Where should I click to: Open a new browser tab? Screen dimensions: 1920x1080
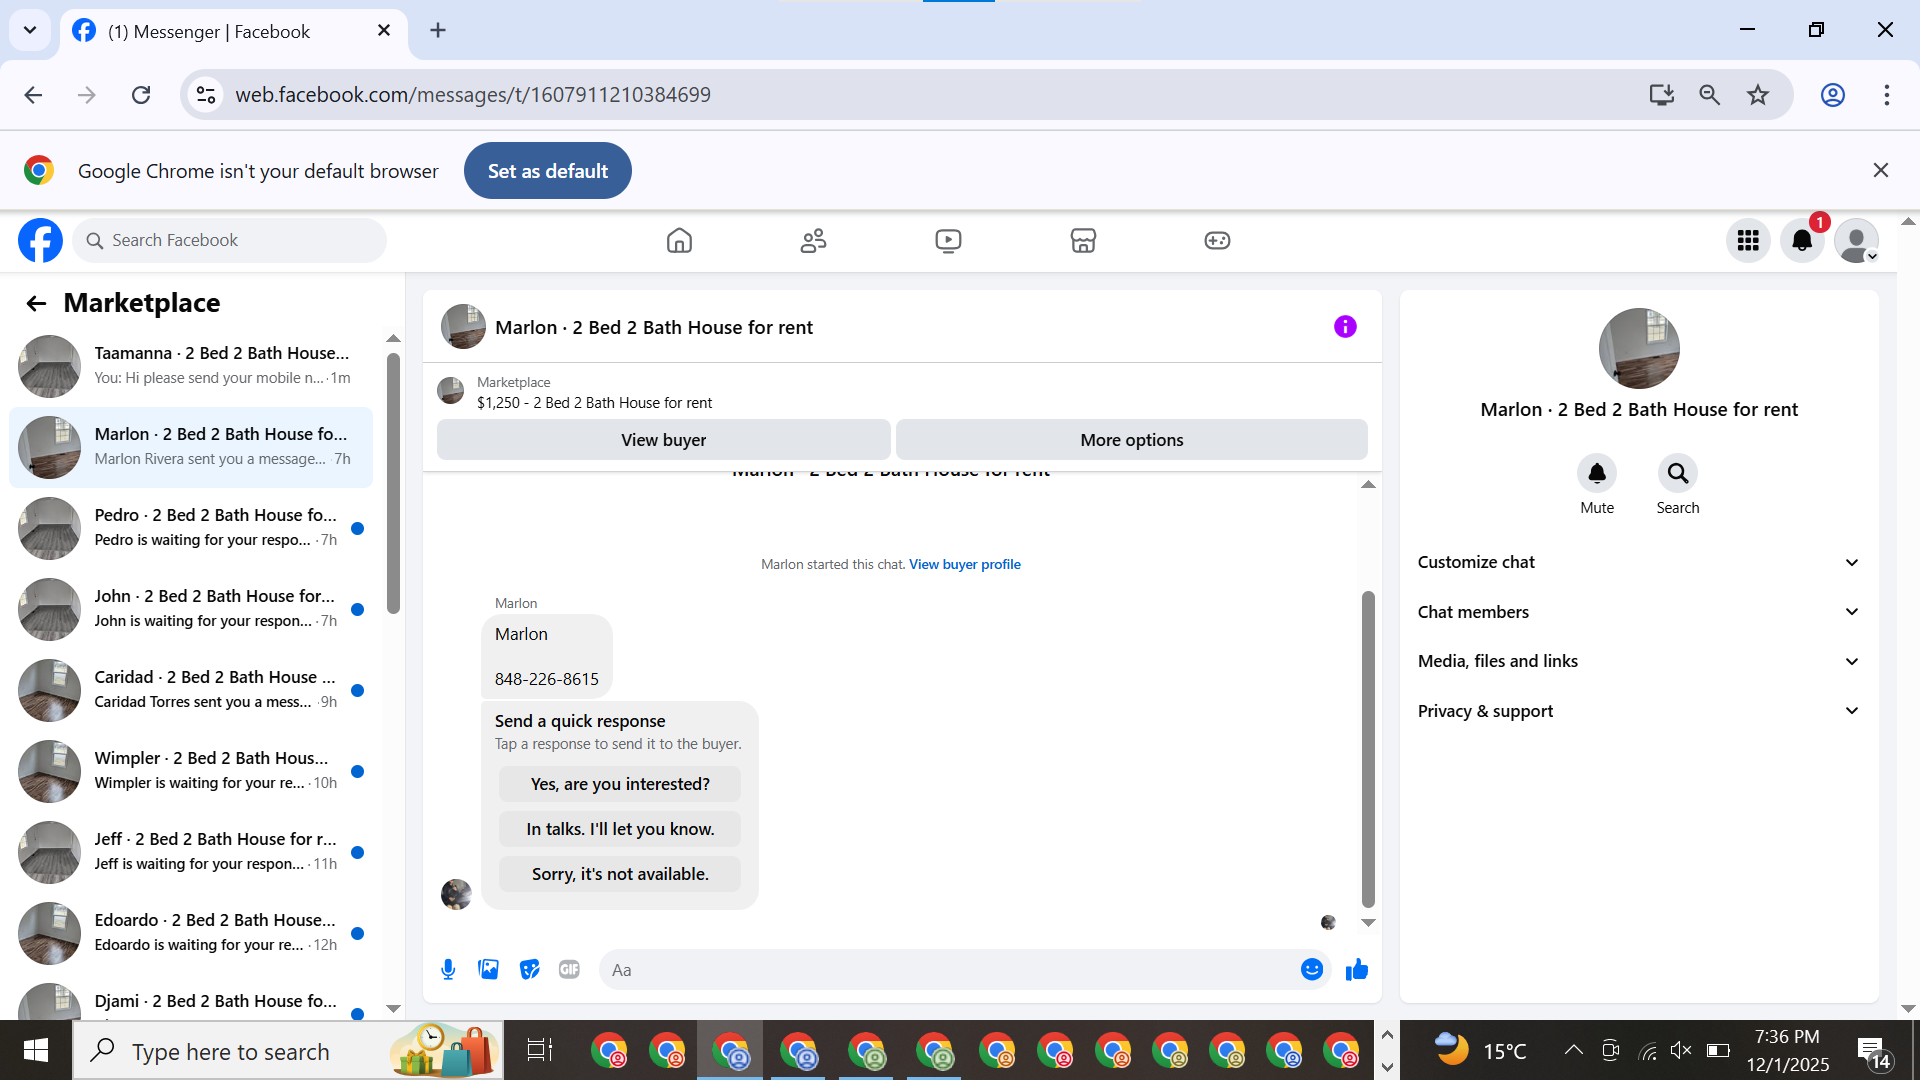coord(438,30)
